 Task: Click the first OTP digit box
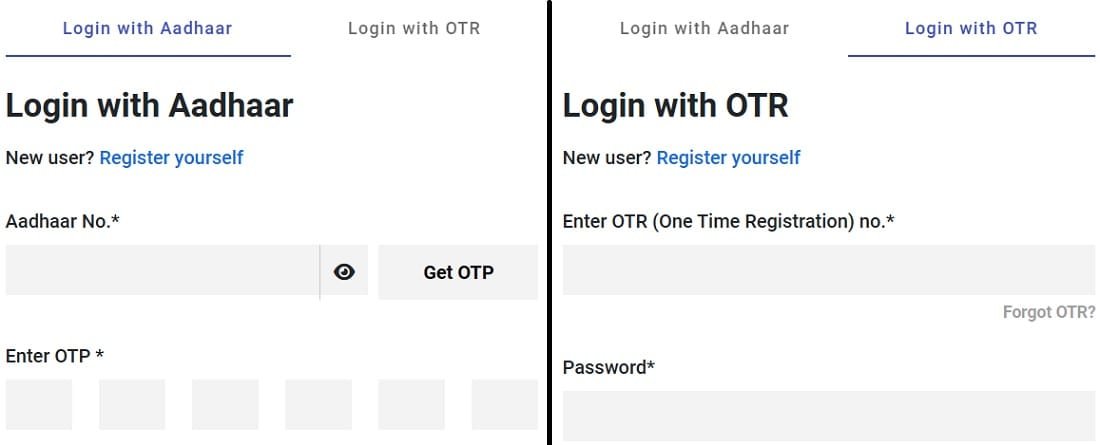[39, 405]
